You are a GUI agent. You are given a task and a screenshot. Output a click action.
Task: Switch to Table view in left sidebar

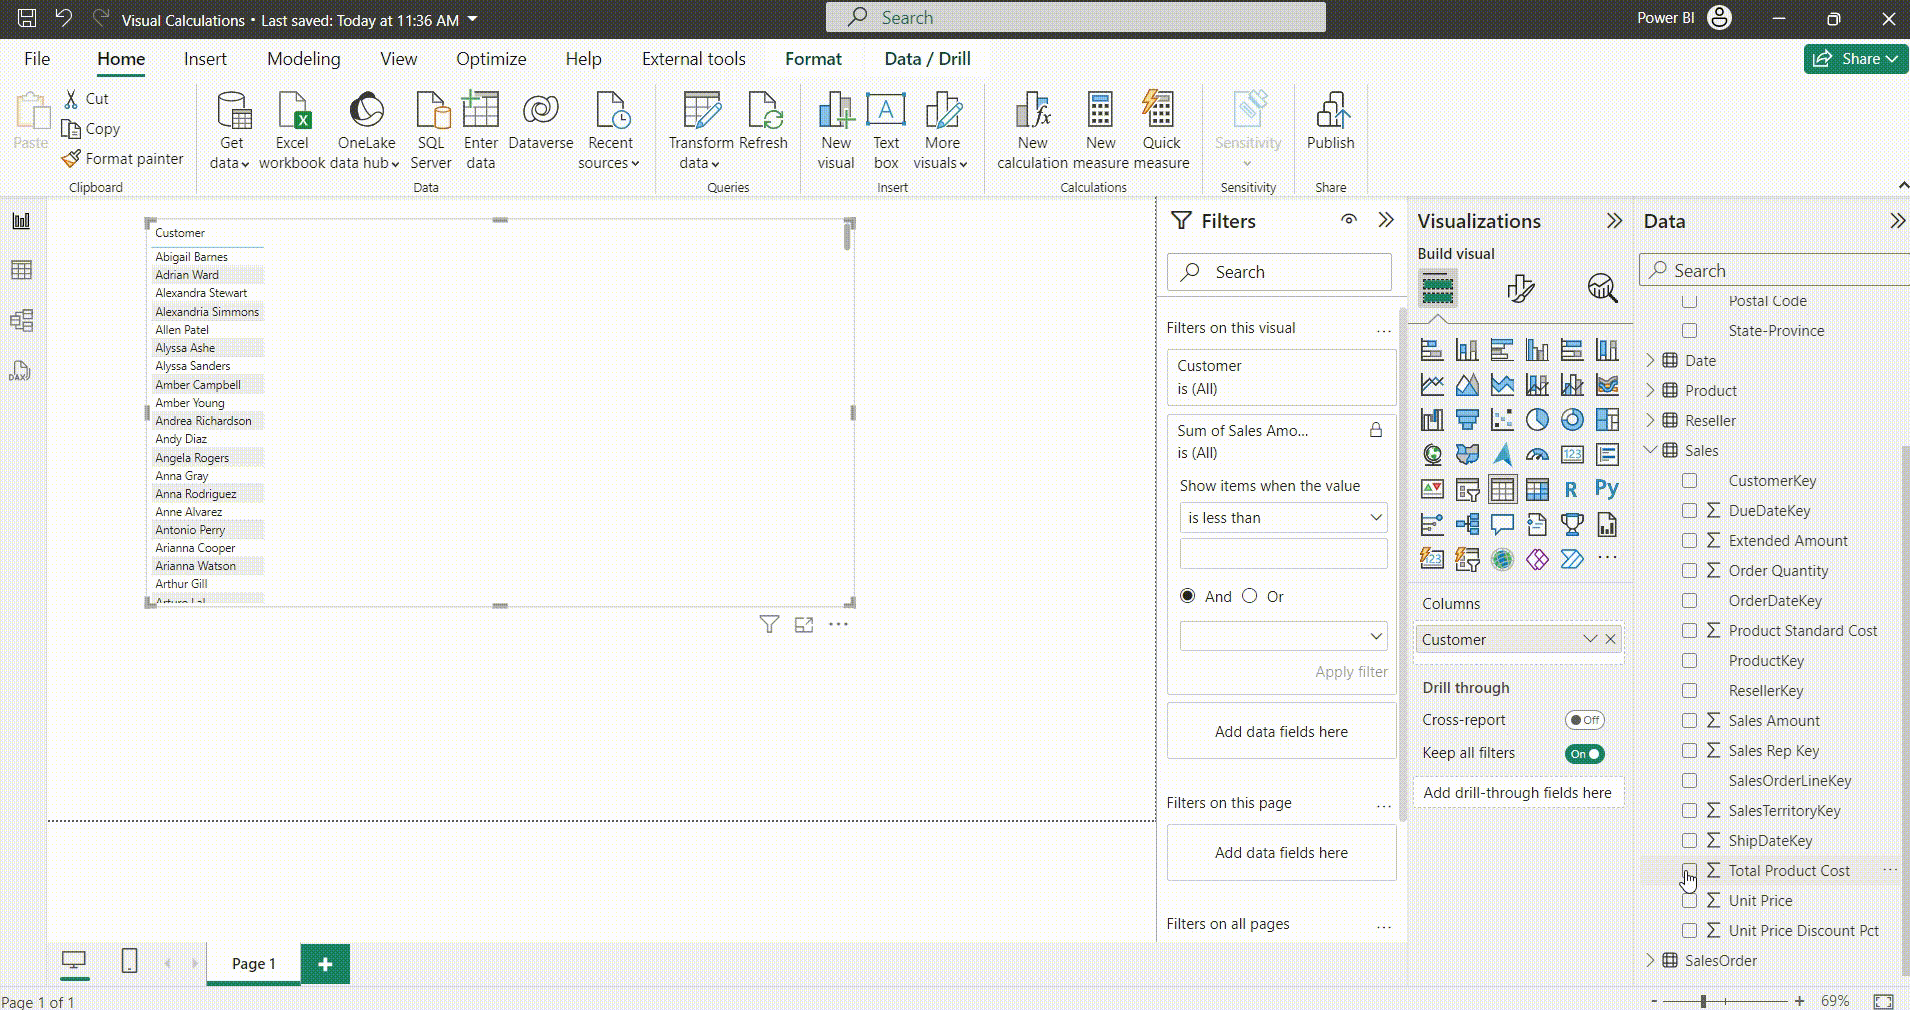click(x=21, y=270)
